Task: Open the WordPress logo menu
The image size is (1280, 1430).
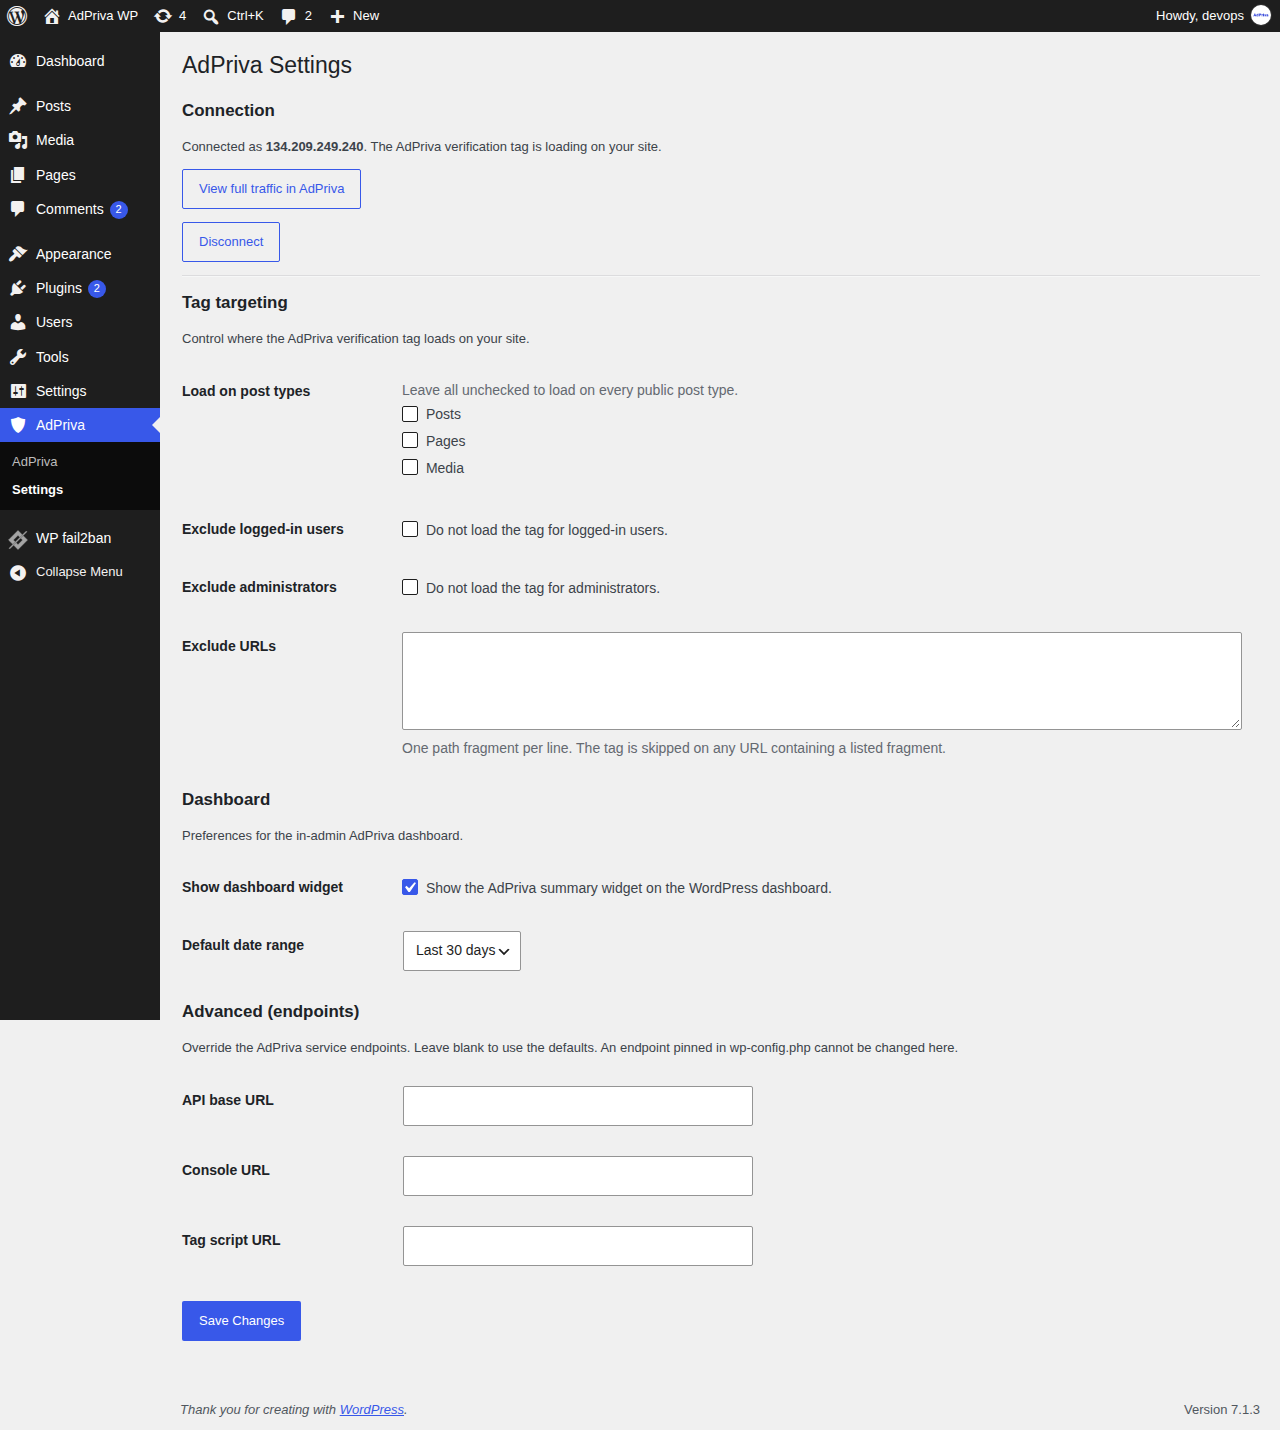Action: [17, 16]
